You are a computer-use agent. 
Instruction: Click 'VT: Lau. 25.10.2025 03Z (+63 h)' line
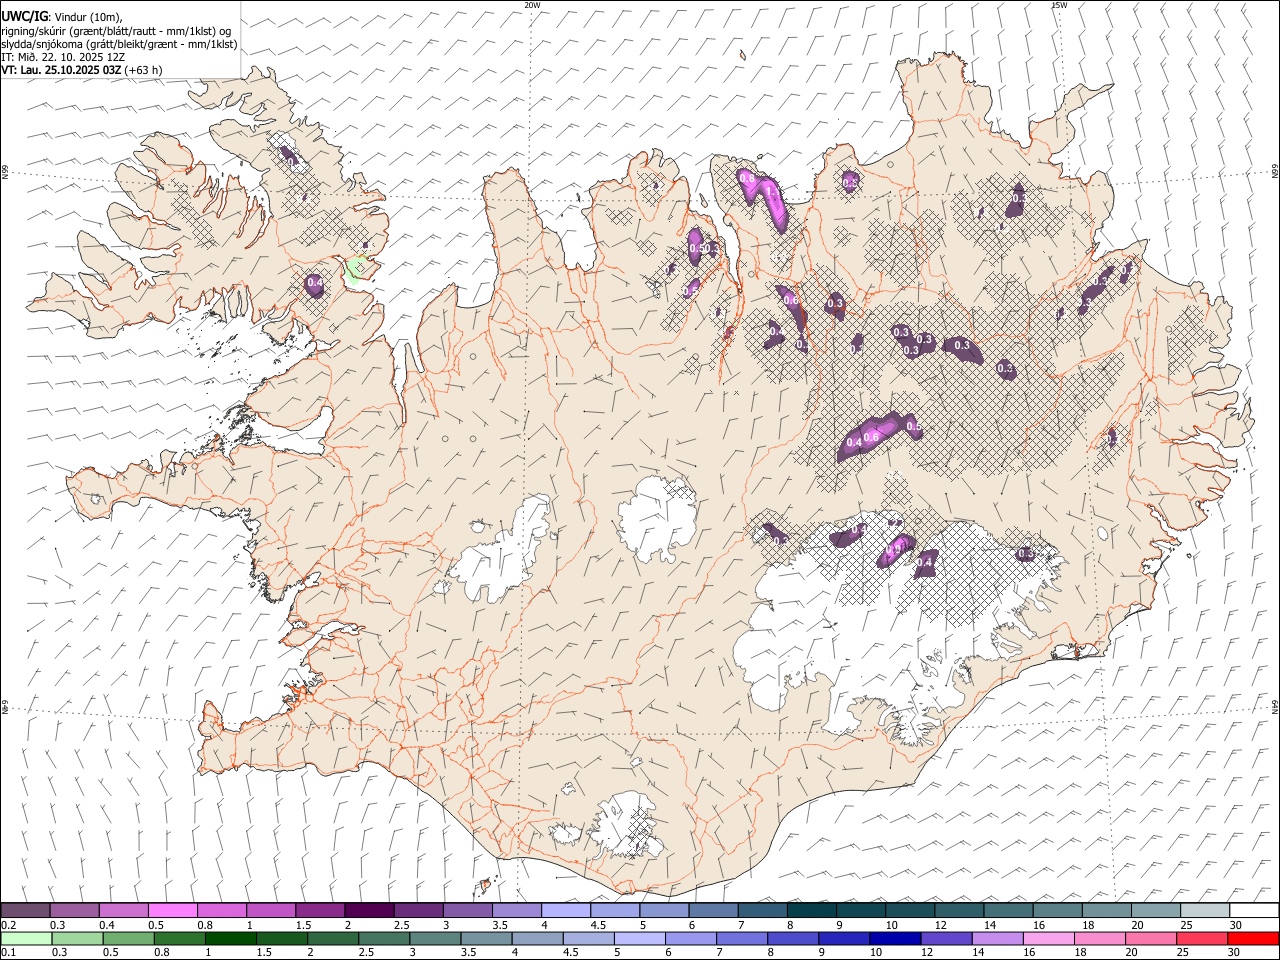[82, 70]
